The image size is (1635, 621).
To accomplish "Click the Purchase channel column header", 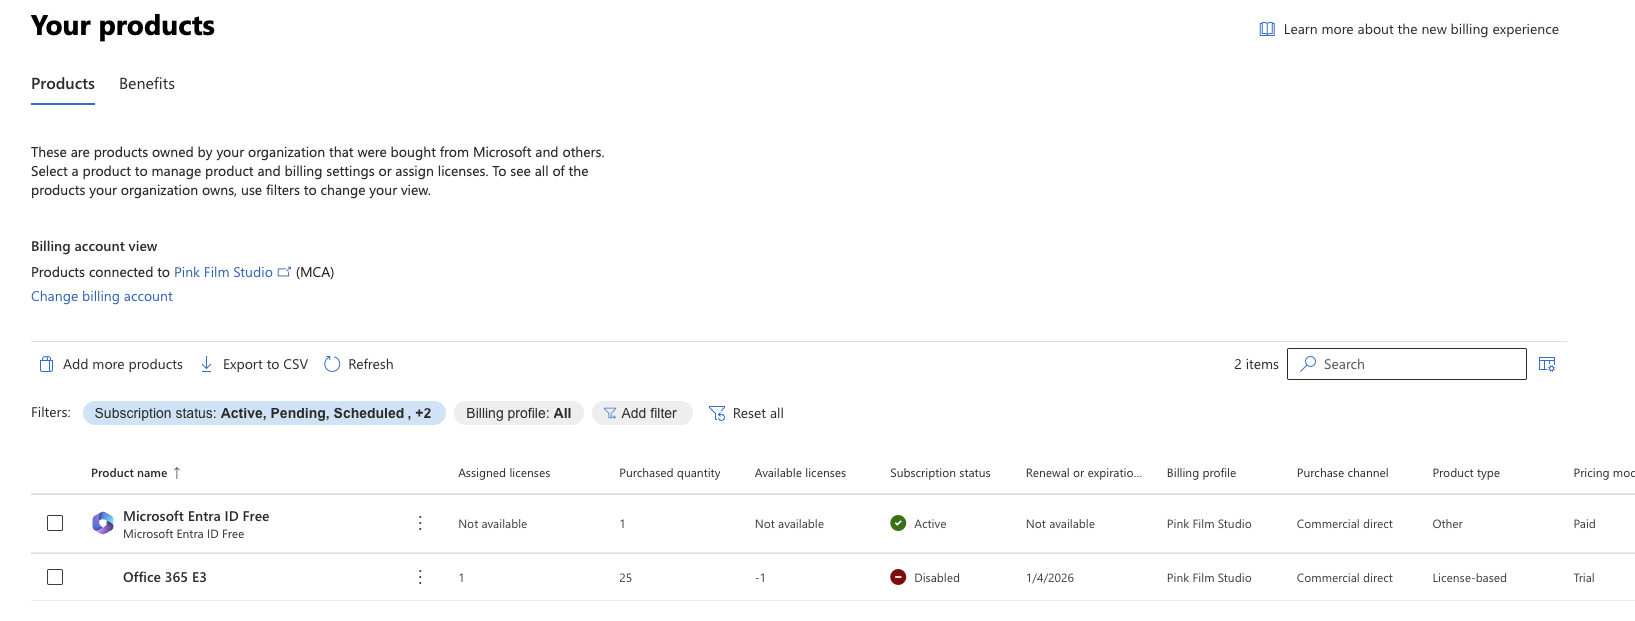I will 1342,473.
